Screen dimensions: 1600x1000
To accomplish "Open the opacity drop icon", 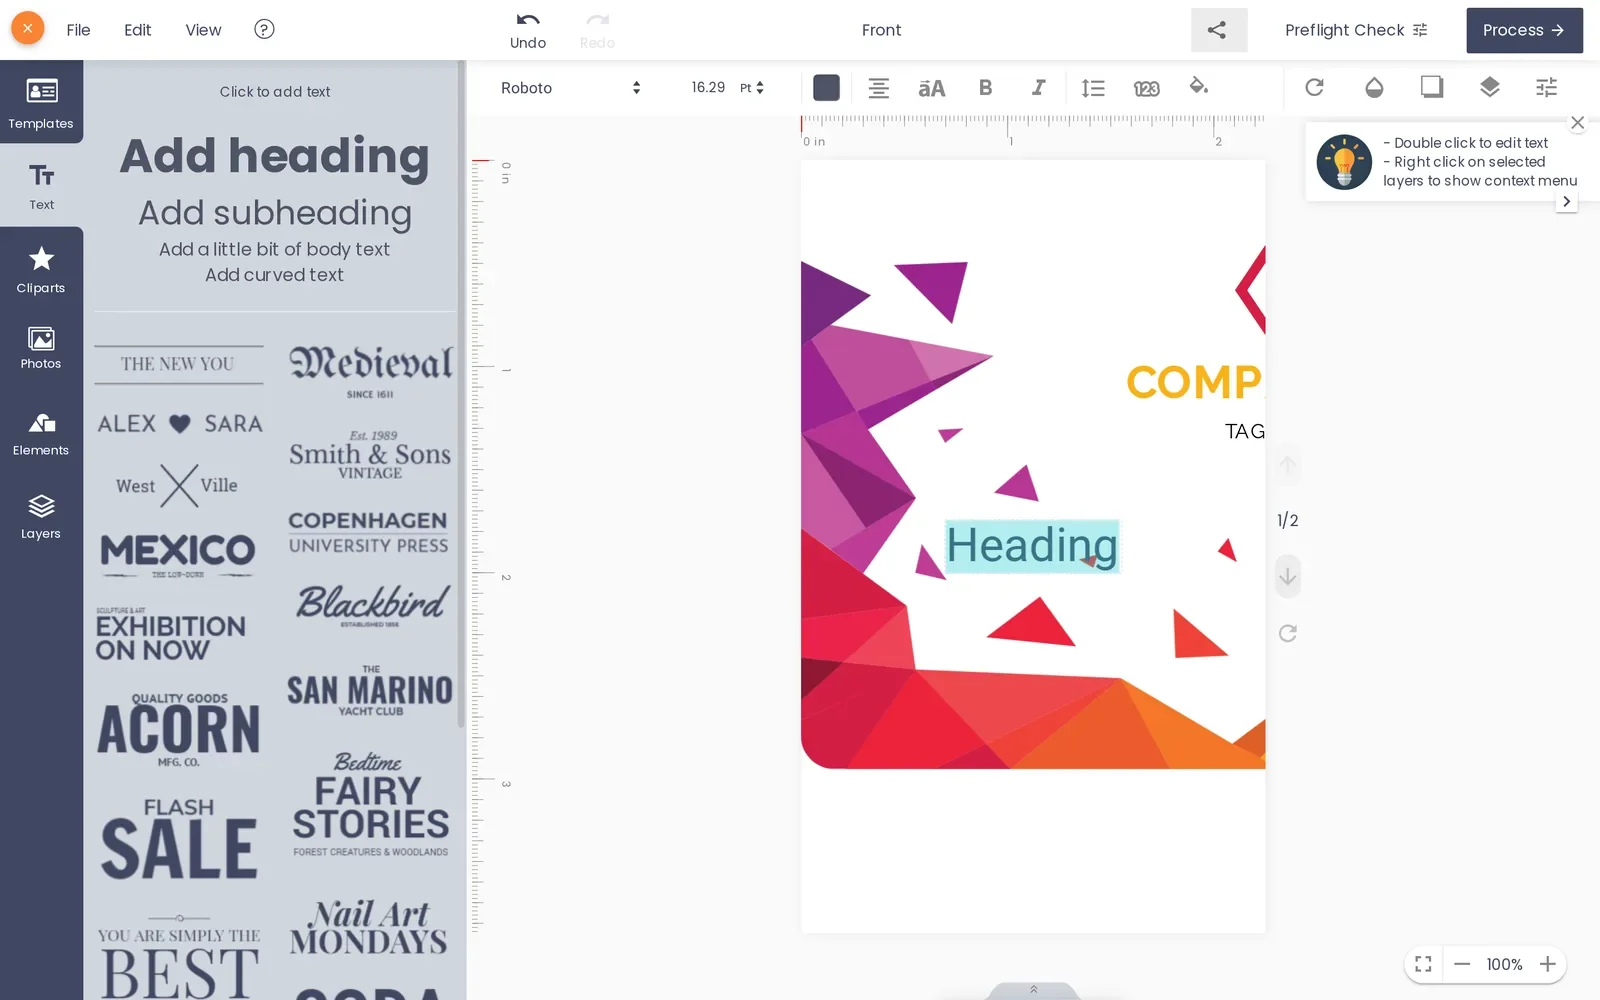I will tap(1374, 87).
